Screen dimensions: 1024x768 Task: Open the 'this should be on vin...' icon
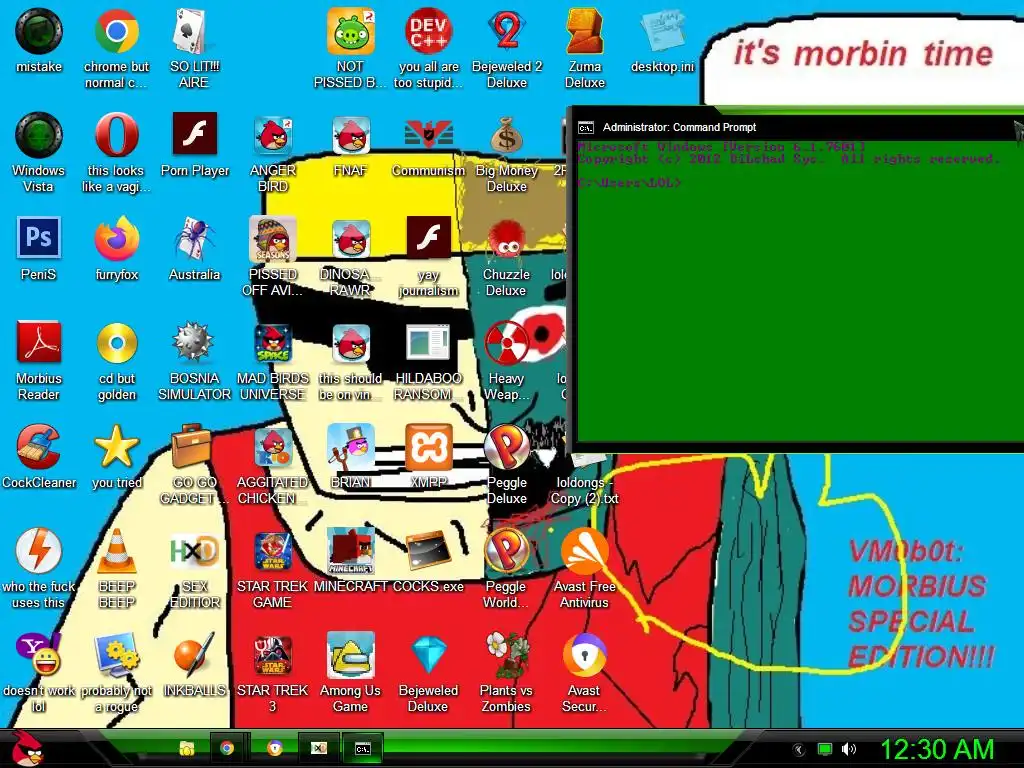coord(351,343)
